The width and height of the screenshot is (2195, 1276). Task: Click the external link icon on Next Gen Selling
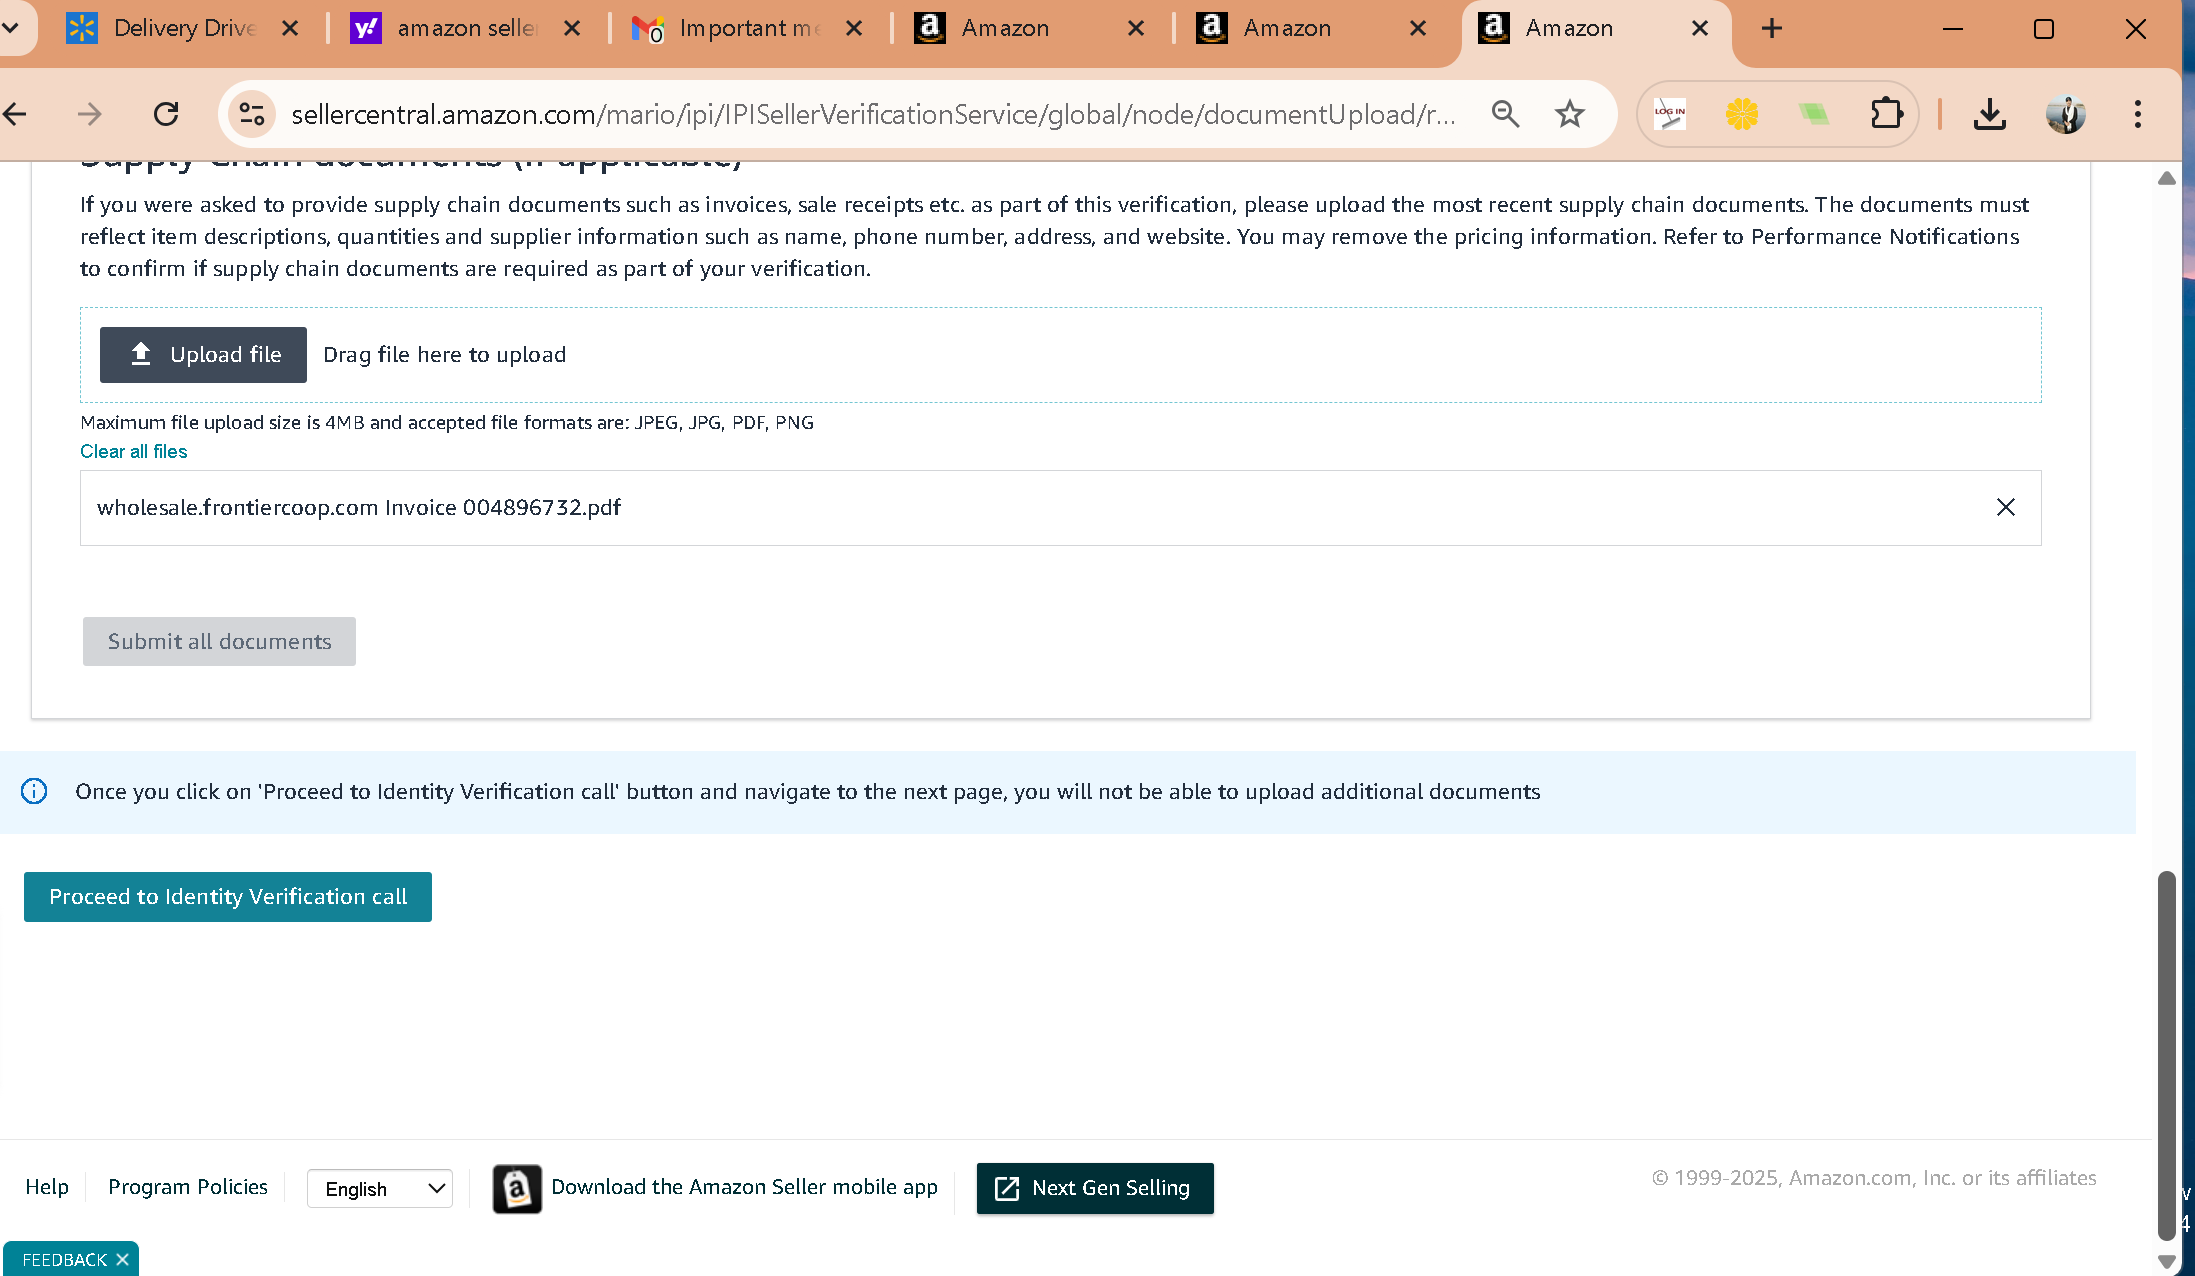pos(1007,1188)
